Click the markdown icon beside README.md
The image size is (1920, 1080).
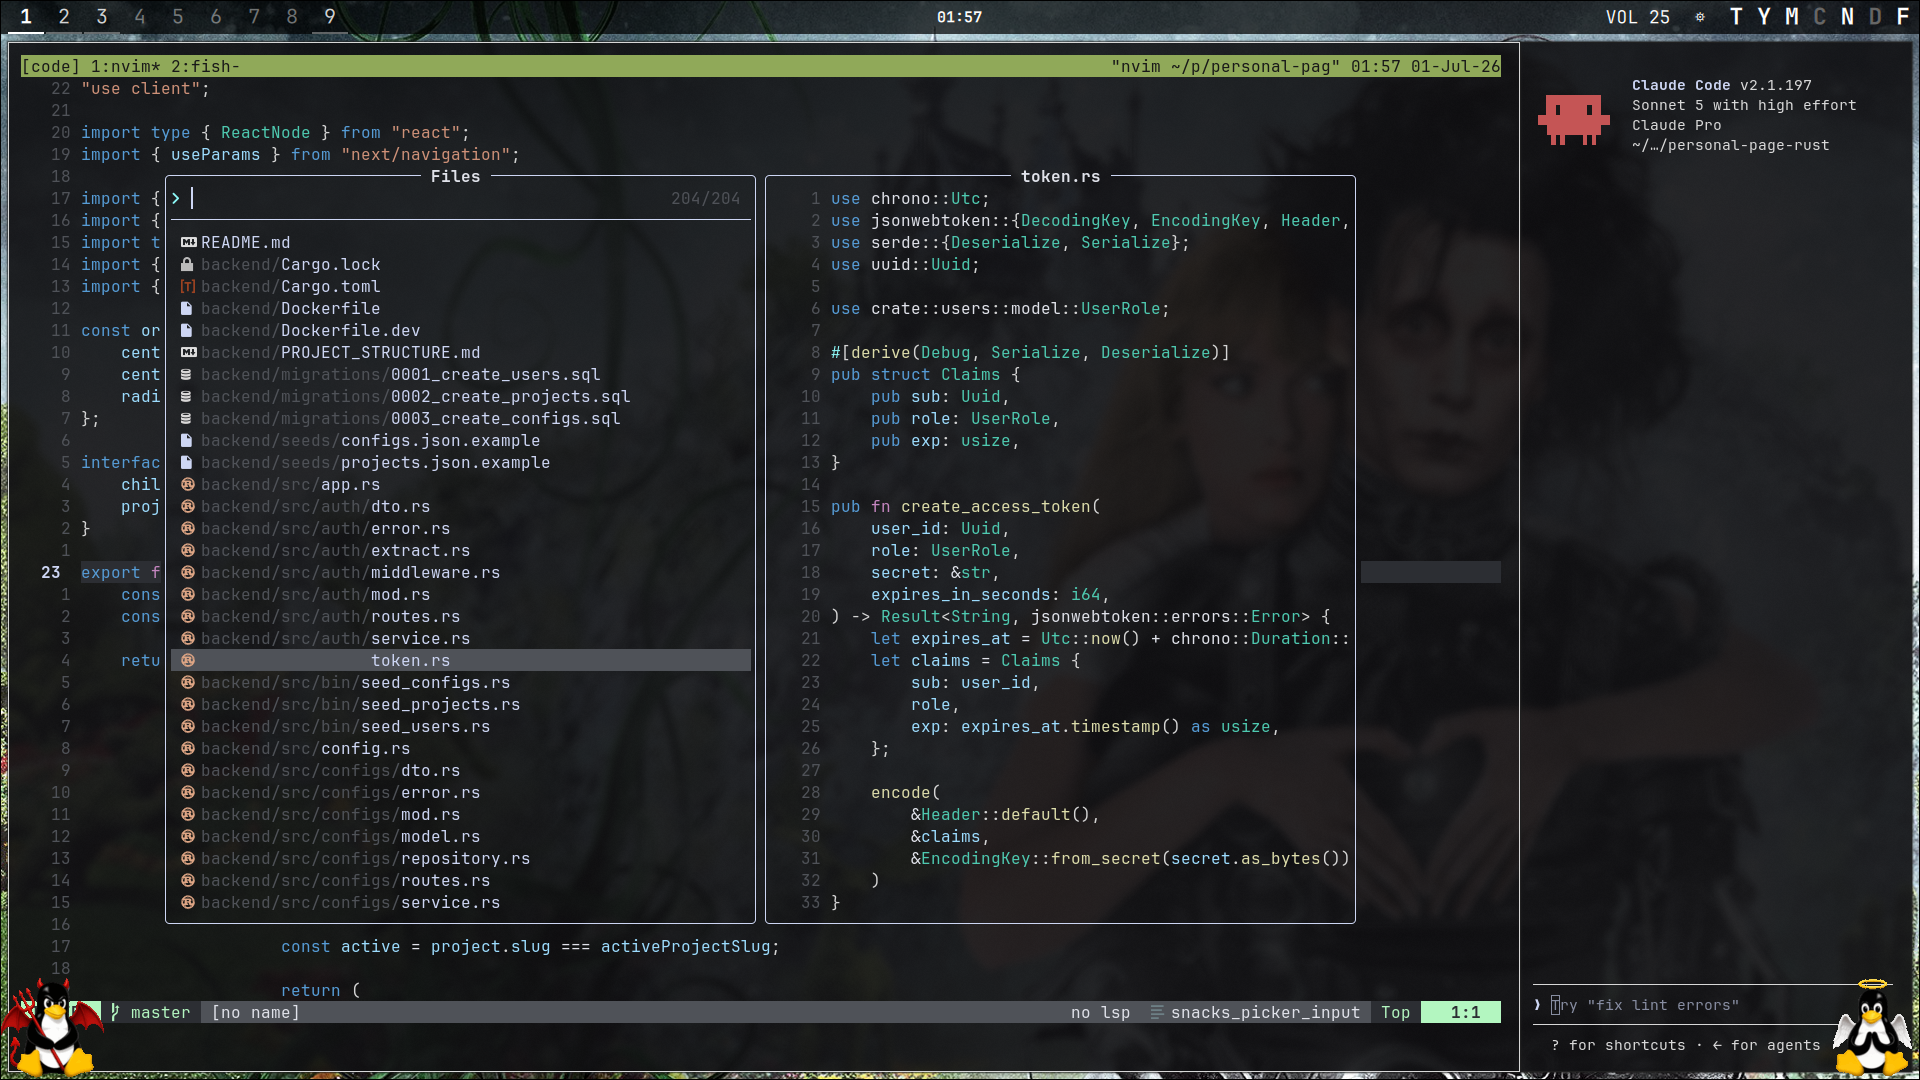tap(188, 243)
